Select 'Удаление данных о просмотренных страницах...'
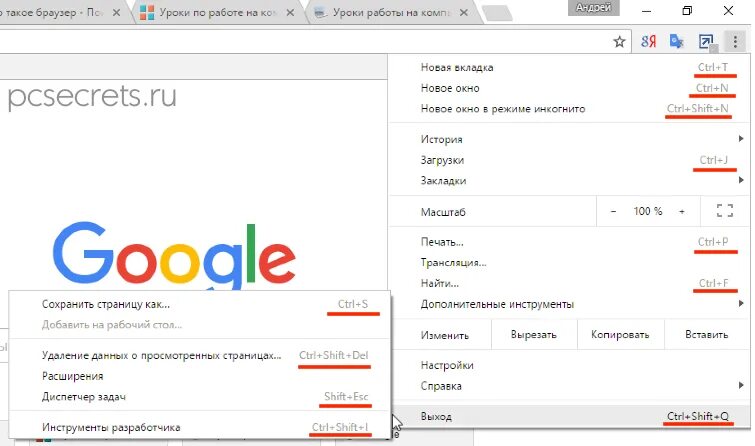755x446 pixels. coord(199,355)
